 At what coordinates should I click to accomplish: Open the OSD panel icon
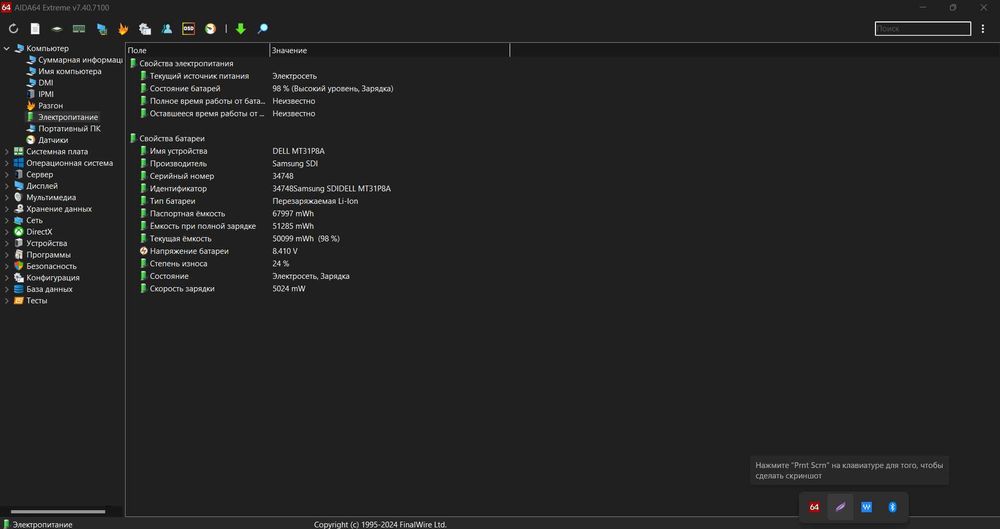point(188,29)
